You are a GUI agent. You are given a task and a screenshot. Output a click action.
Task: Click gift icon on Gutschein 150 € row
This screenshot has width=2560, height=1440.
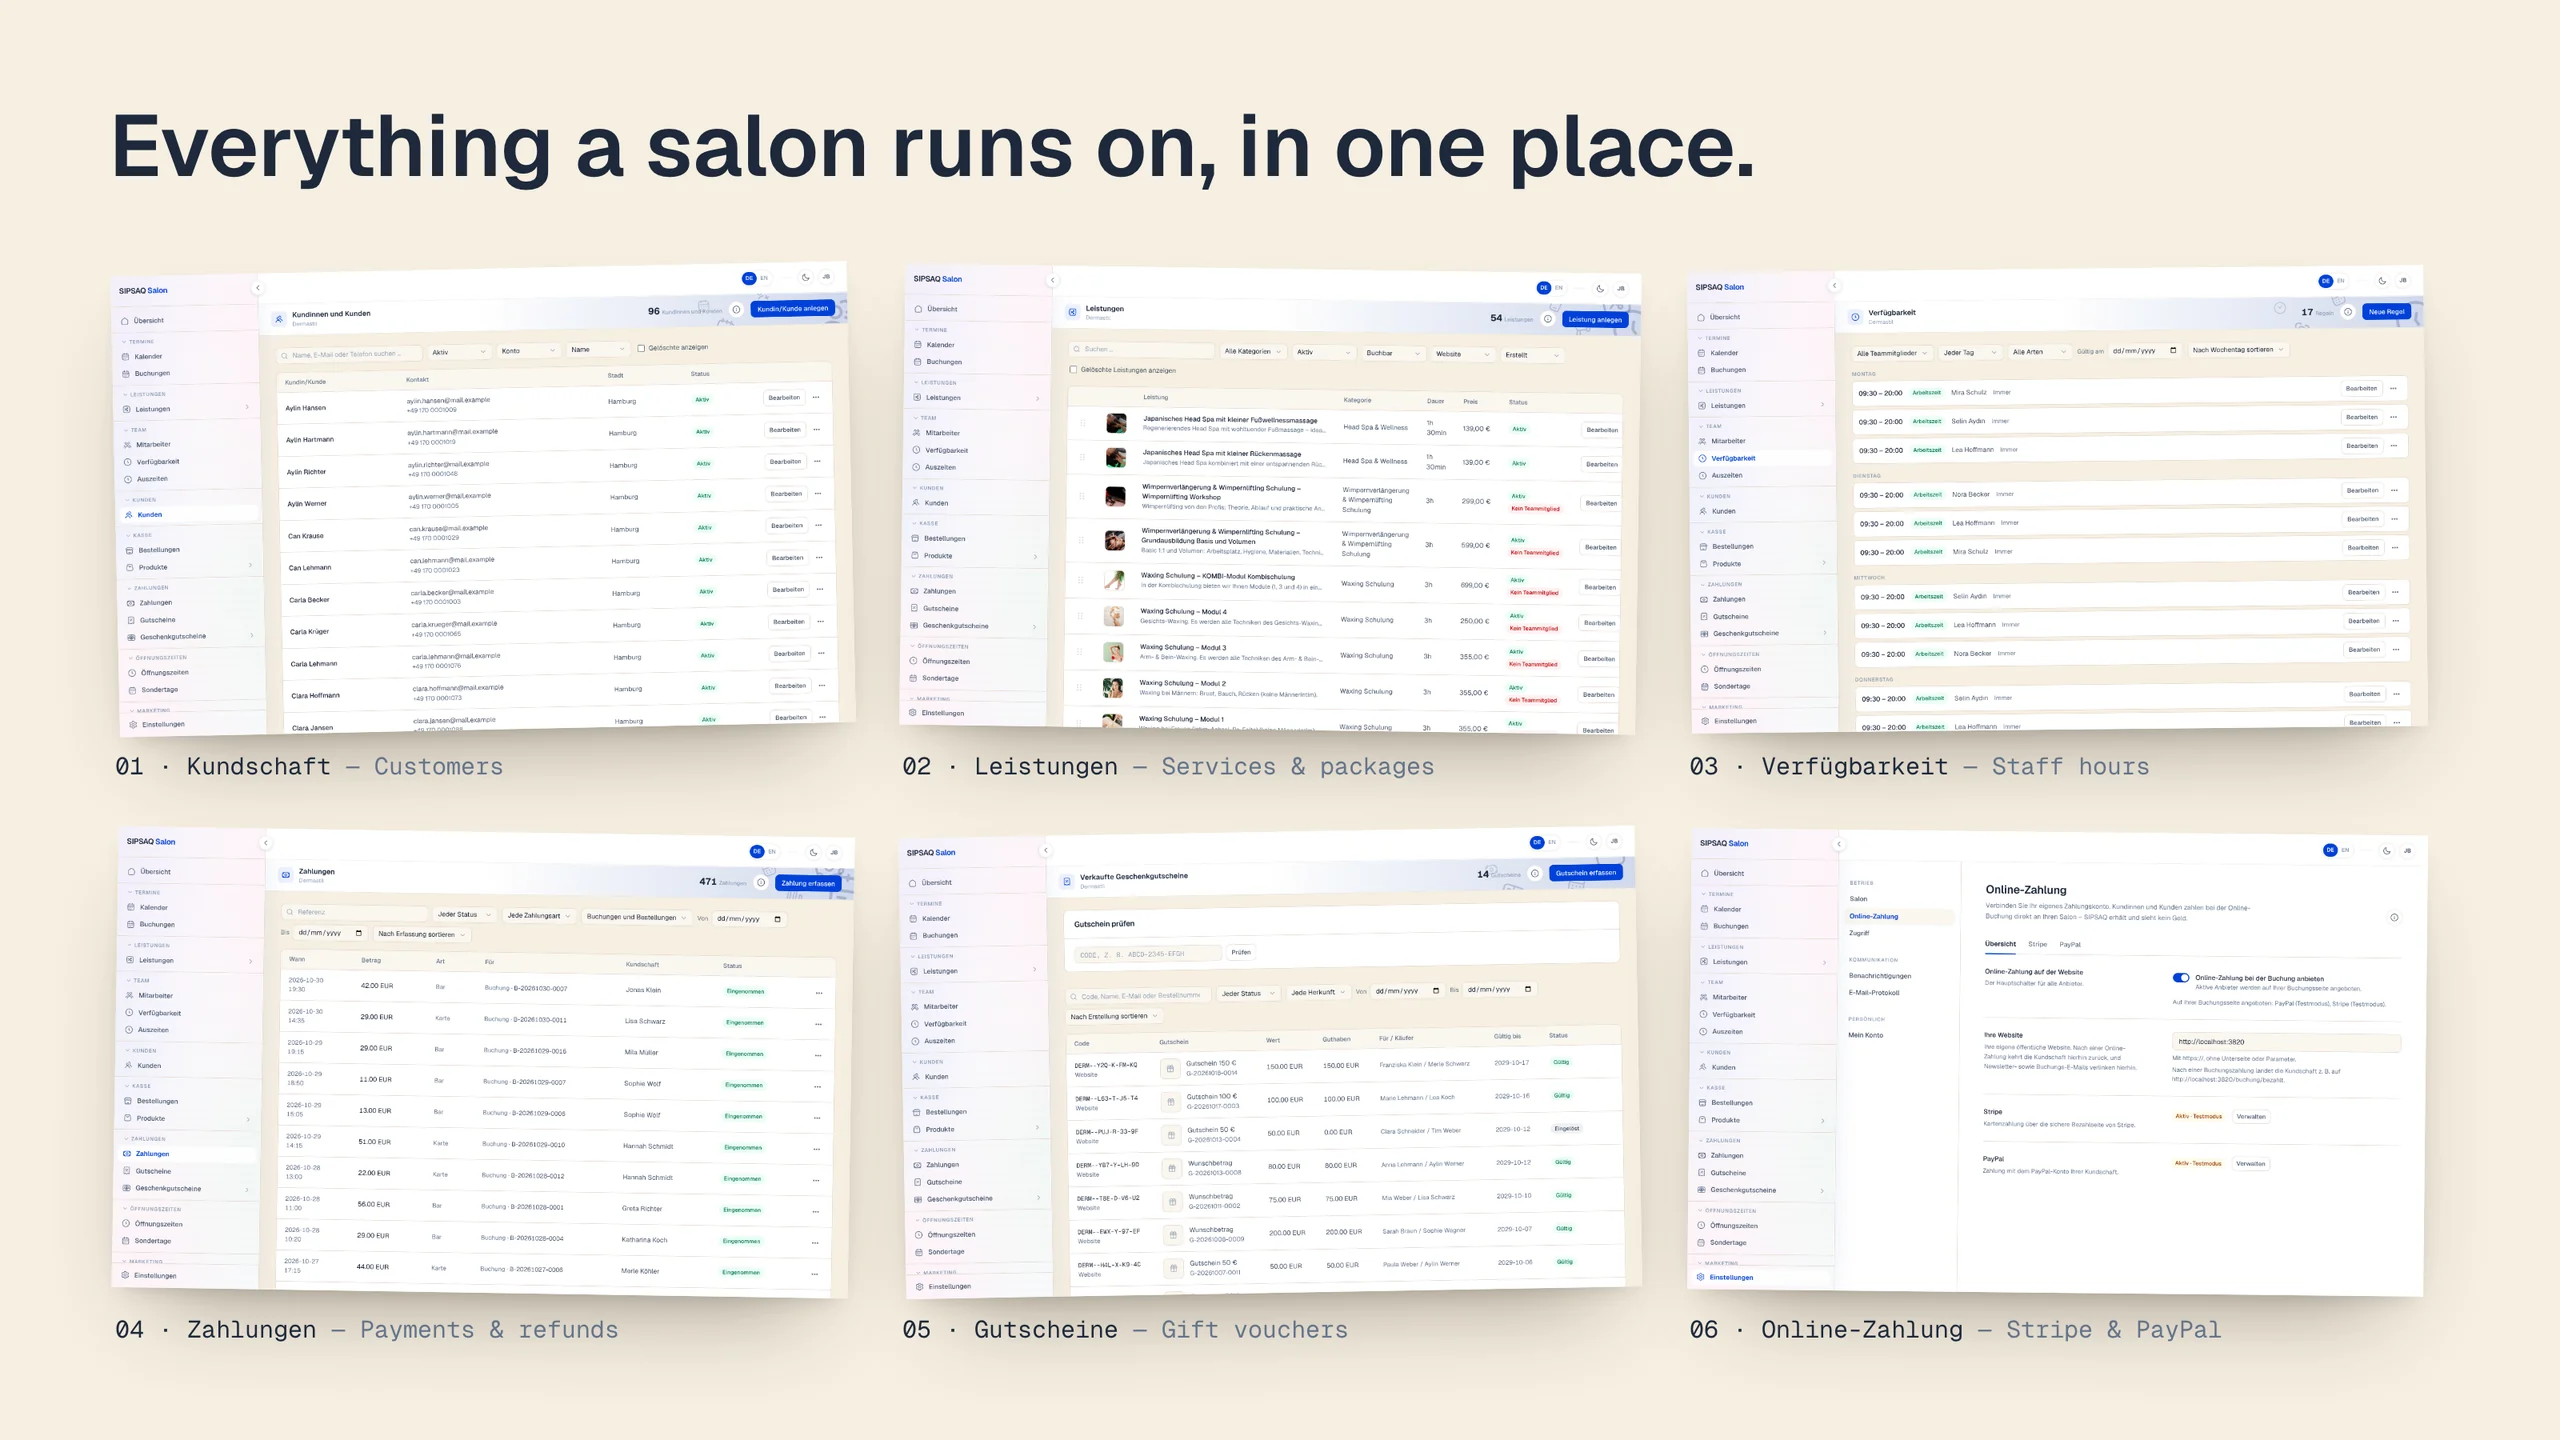click(1169, 1068)
